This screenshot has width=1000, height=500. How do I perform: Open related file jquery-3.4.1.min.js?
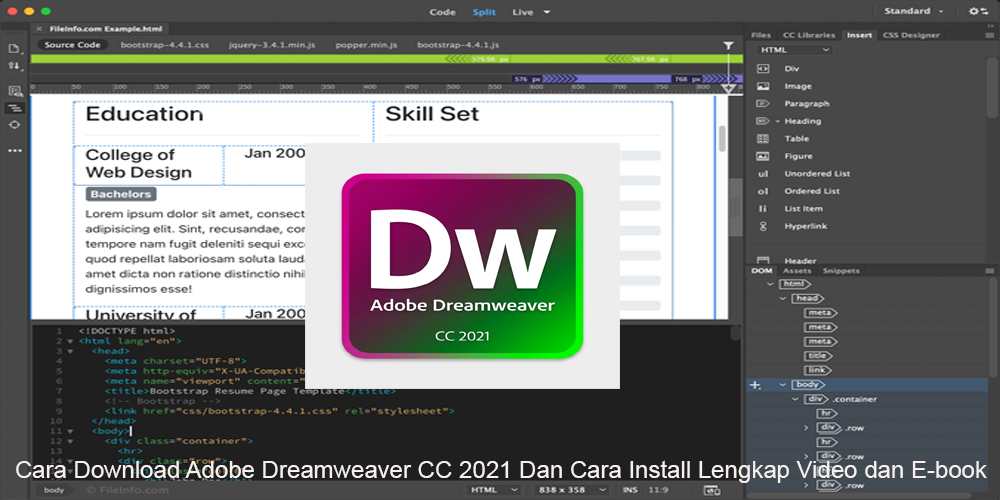272,45
